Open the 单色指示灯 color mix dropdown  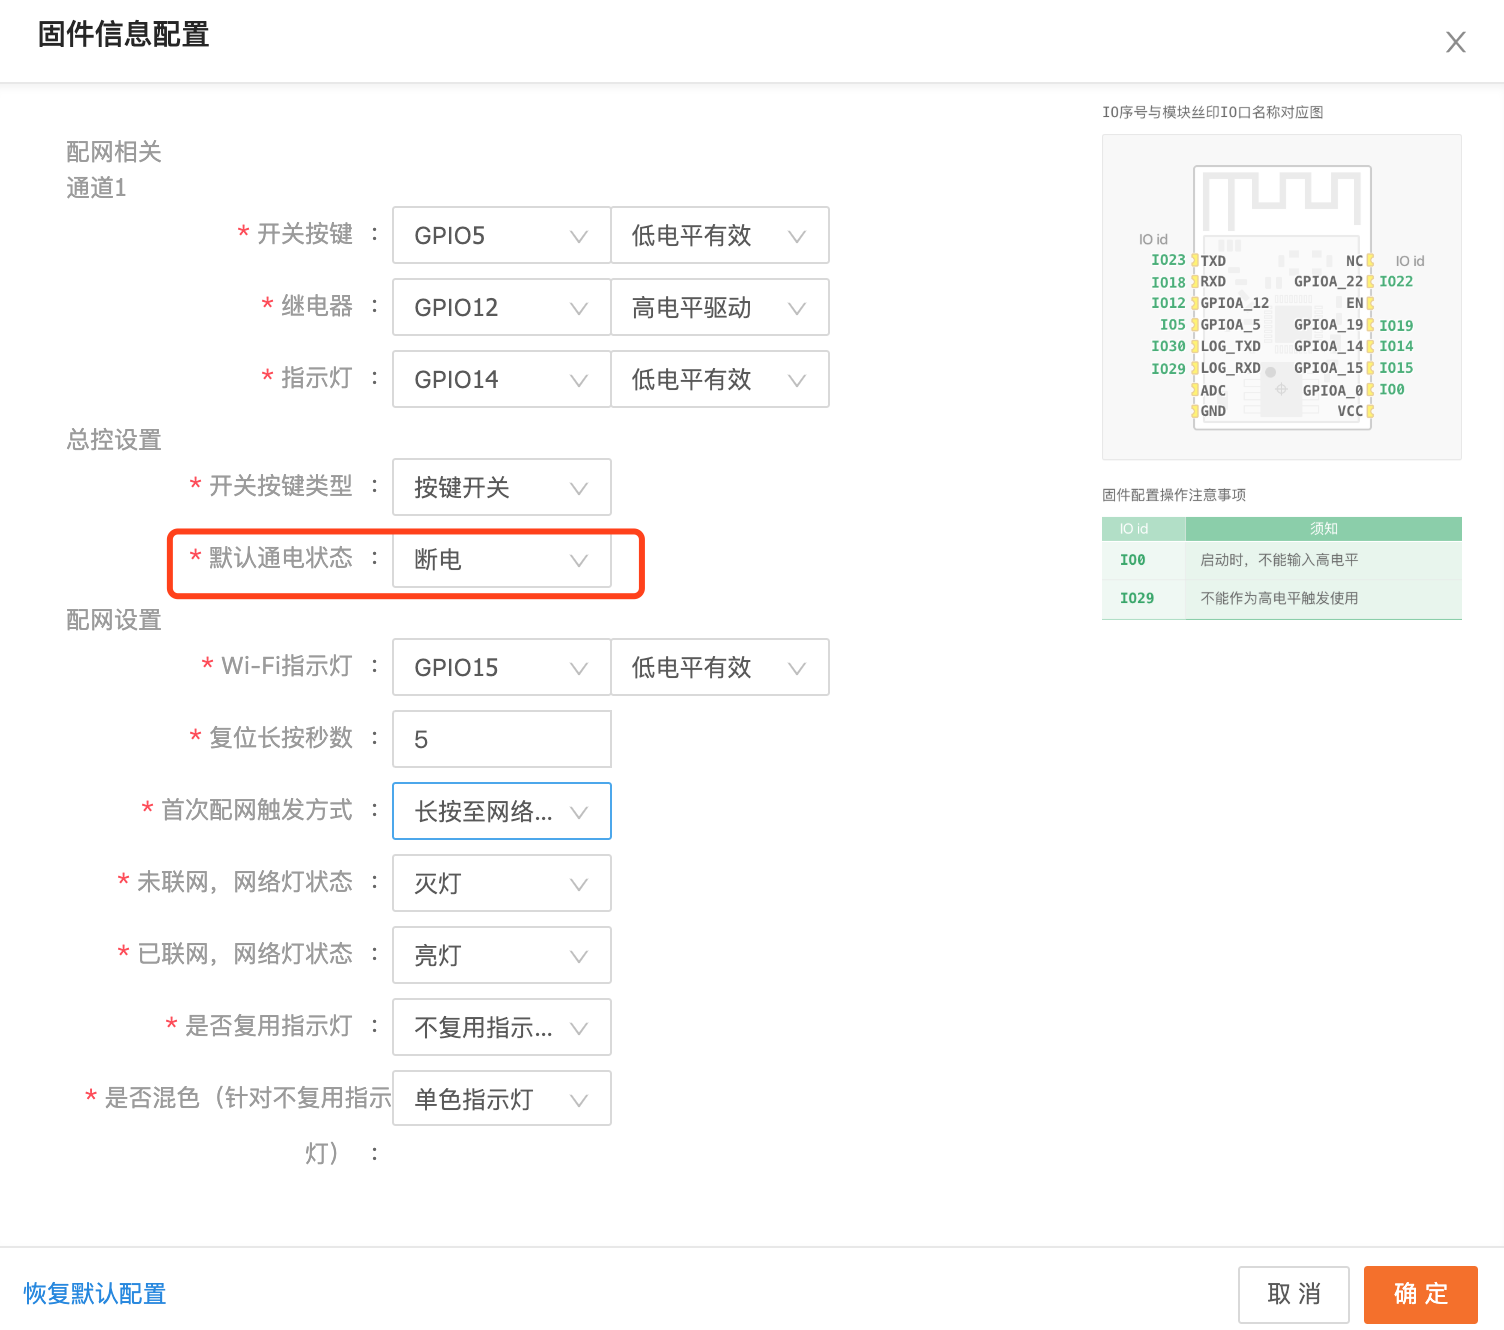coord(501,1099)
